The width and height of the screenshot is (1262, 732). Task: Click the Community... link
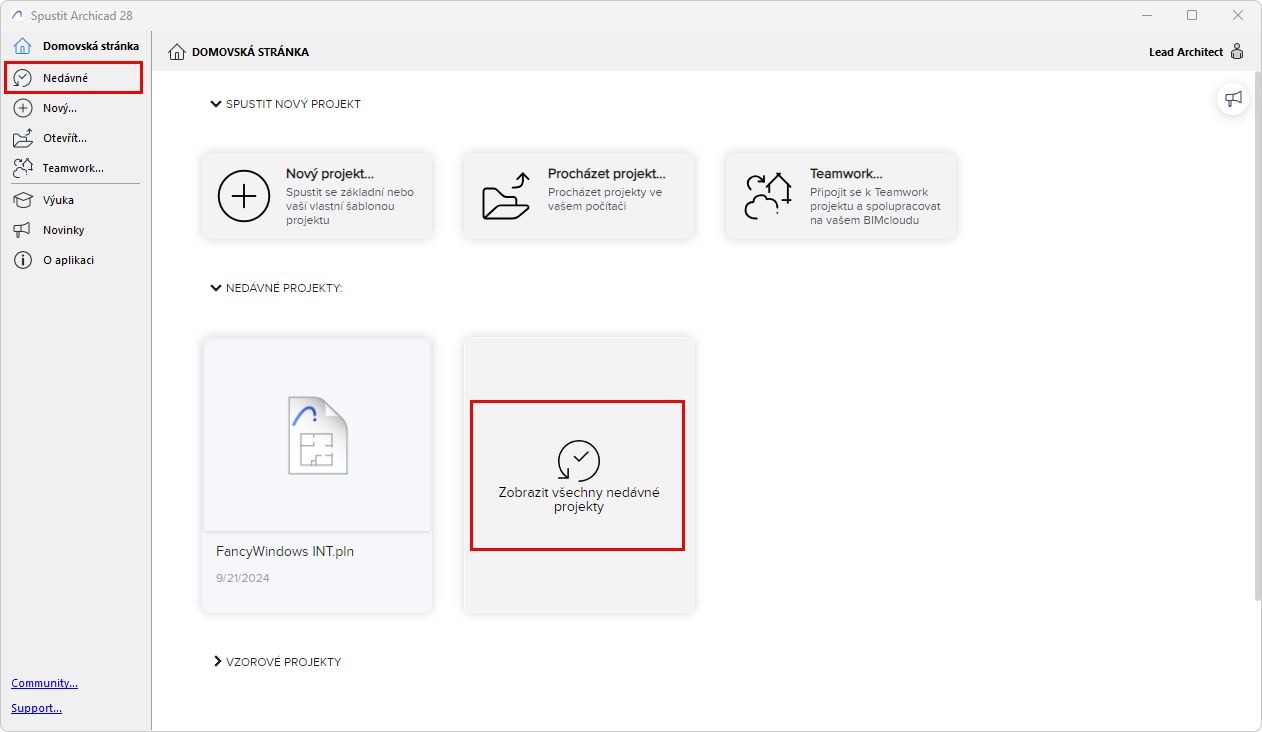click(44, 683)
